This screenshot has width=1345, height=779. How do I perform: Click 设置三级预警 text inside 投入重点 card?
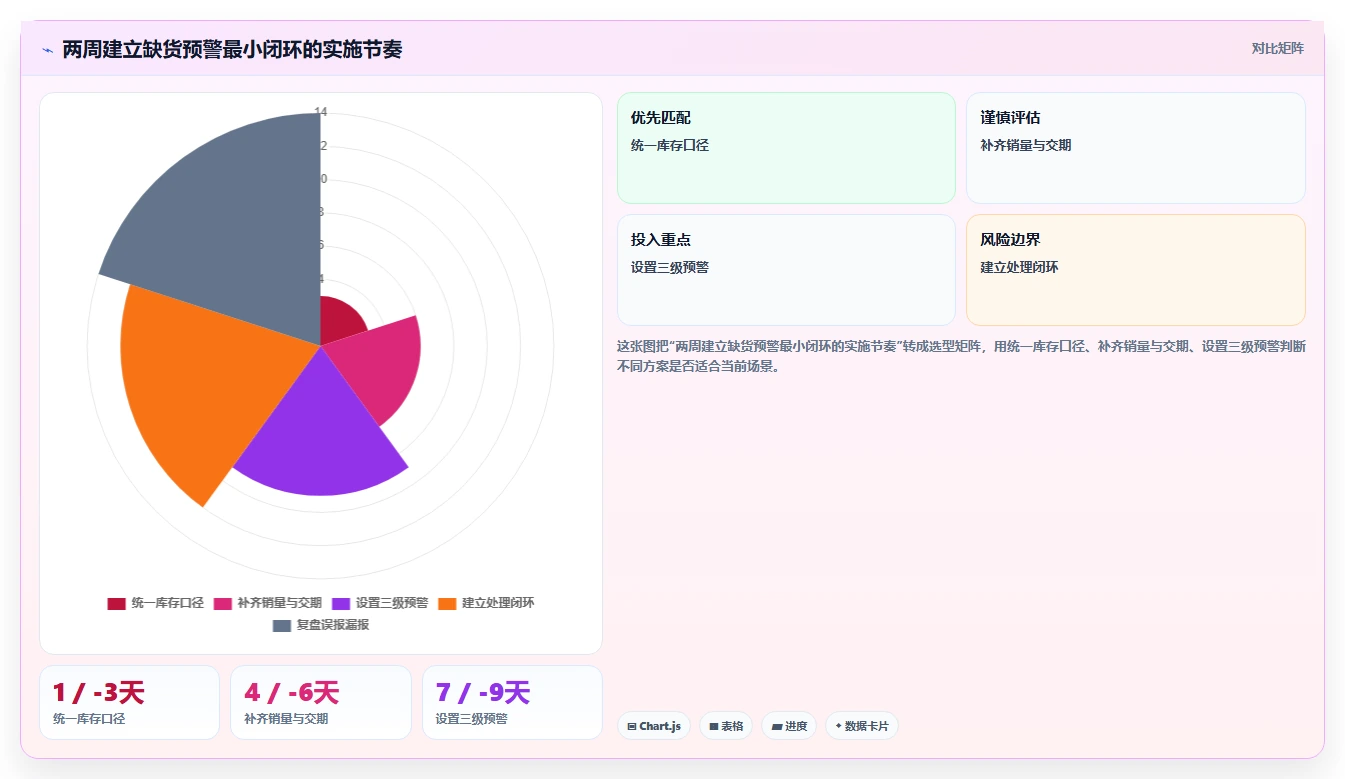[669, 267]
